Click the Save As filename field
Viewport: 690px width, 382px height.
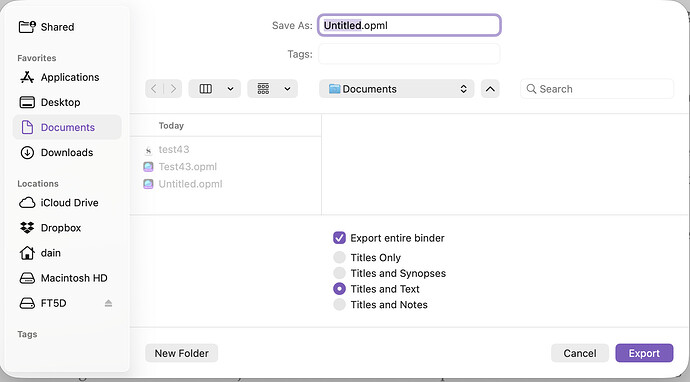tap(409, 25)
